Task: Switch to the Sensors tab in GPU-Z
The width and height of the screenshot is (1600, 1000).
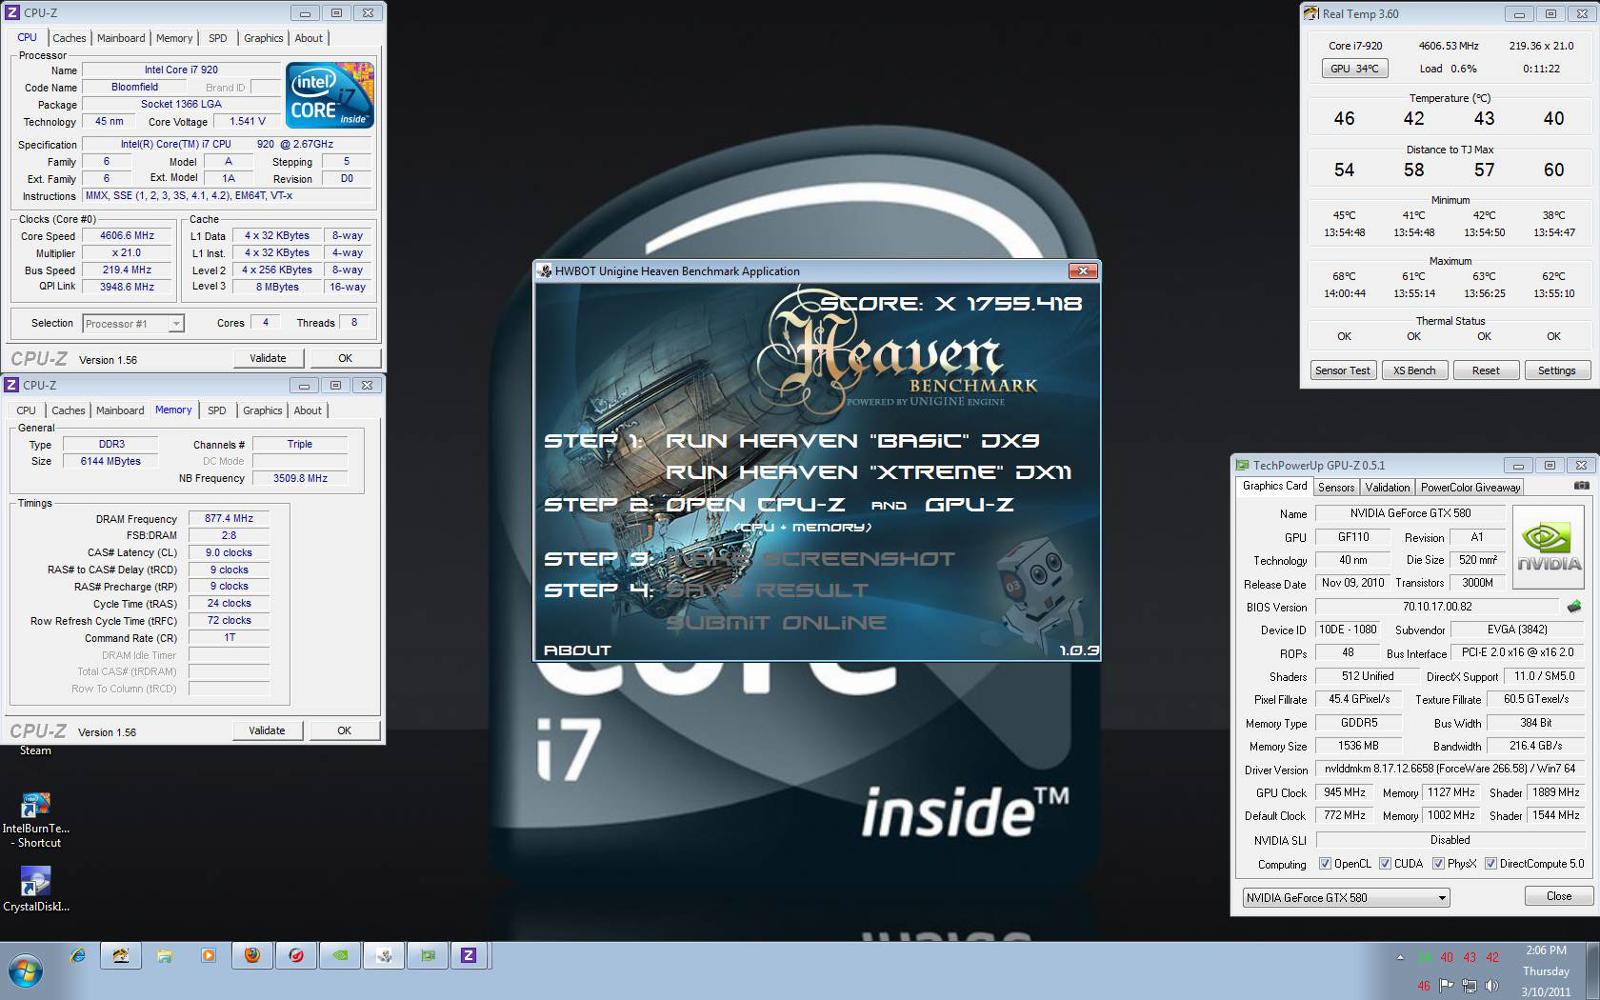Action: point(1336,487)
